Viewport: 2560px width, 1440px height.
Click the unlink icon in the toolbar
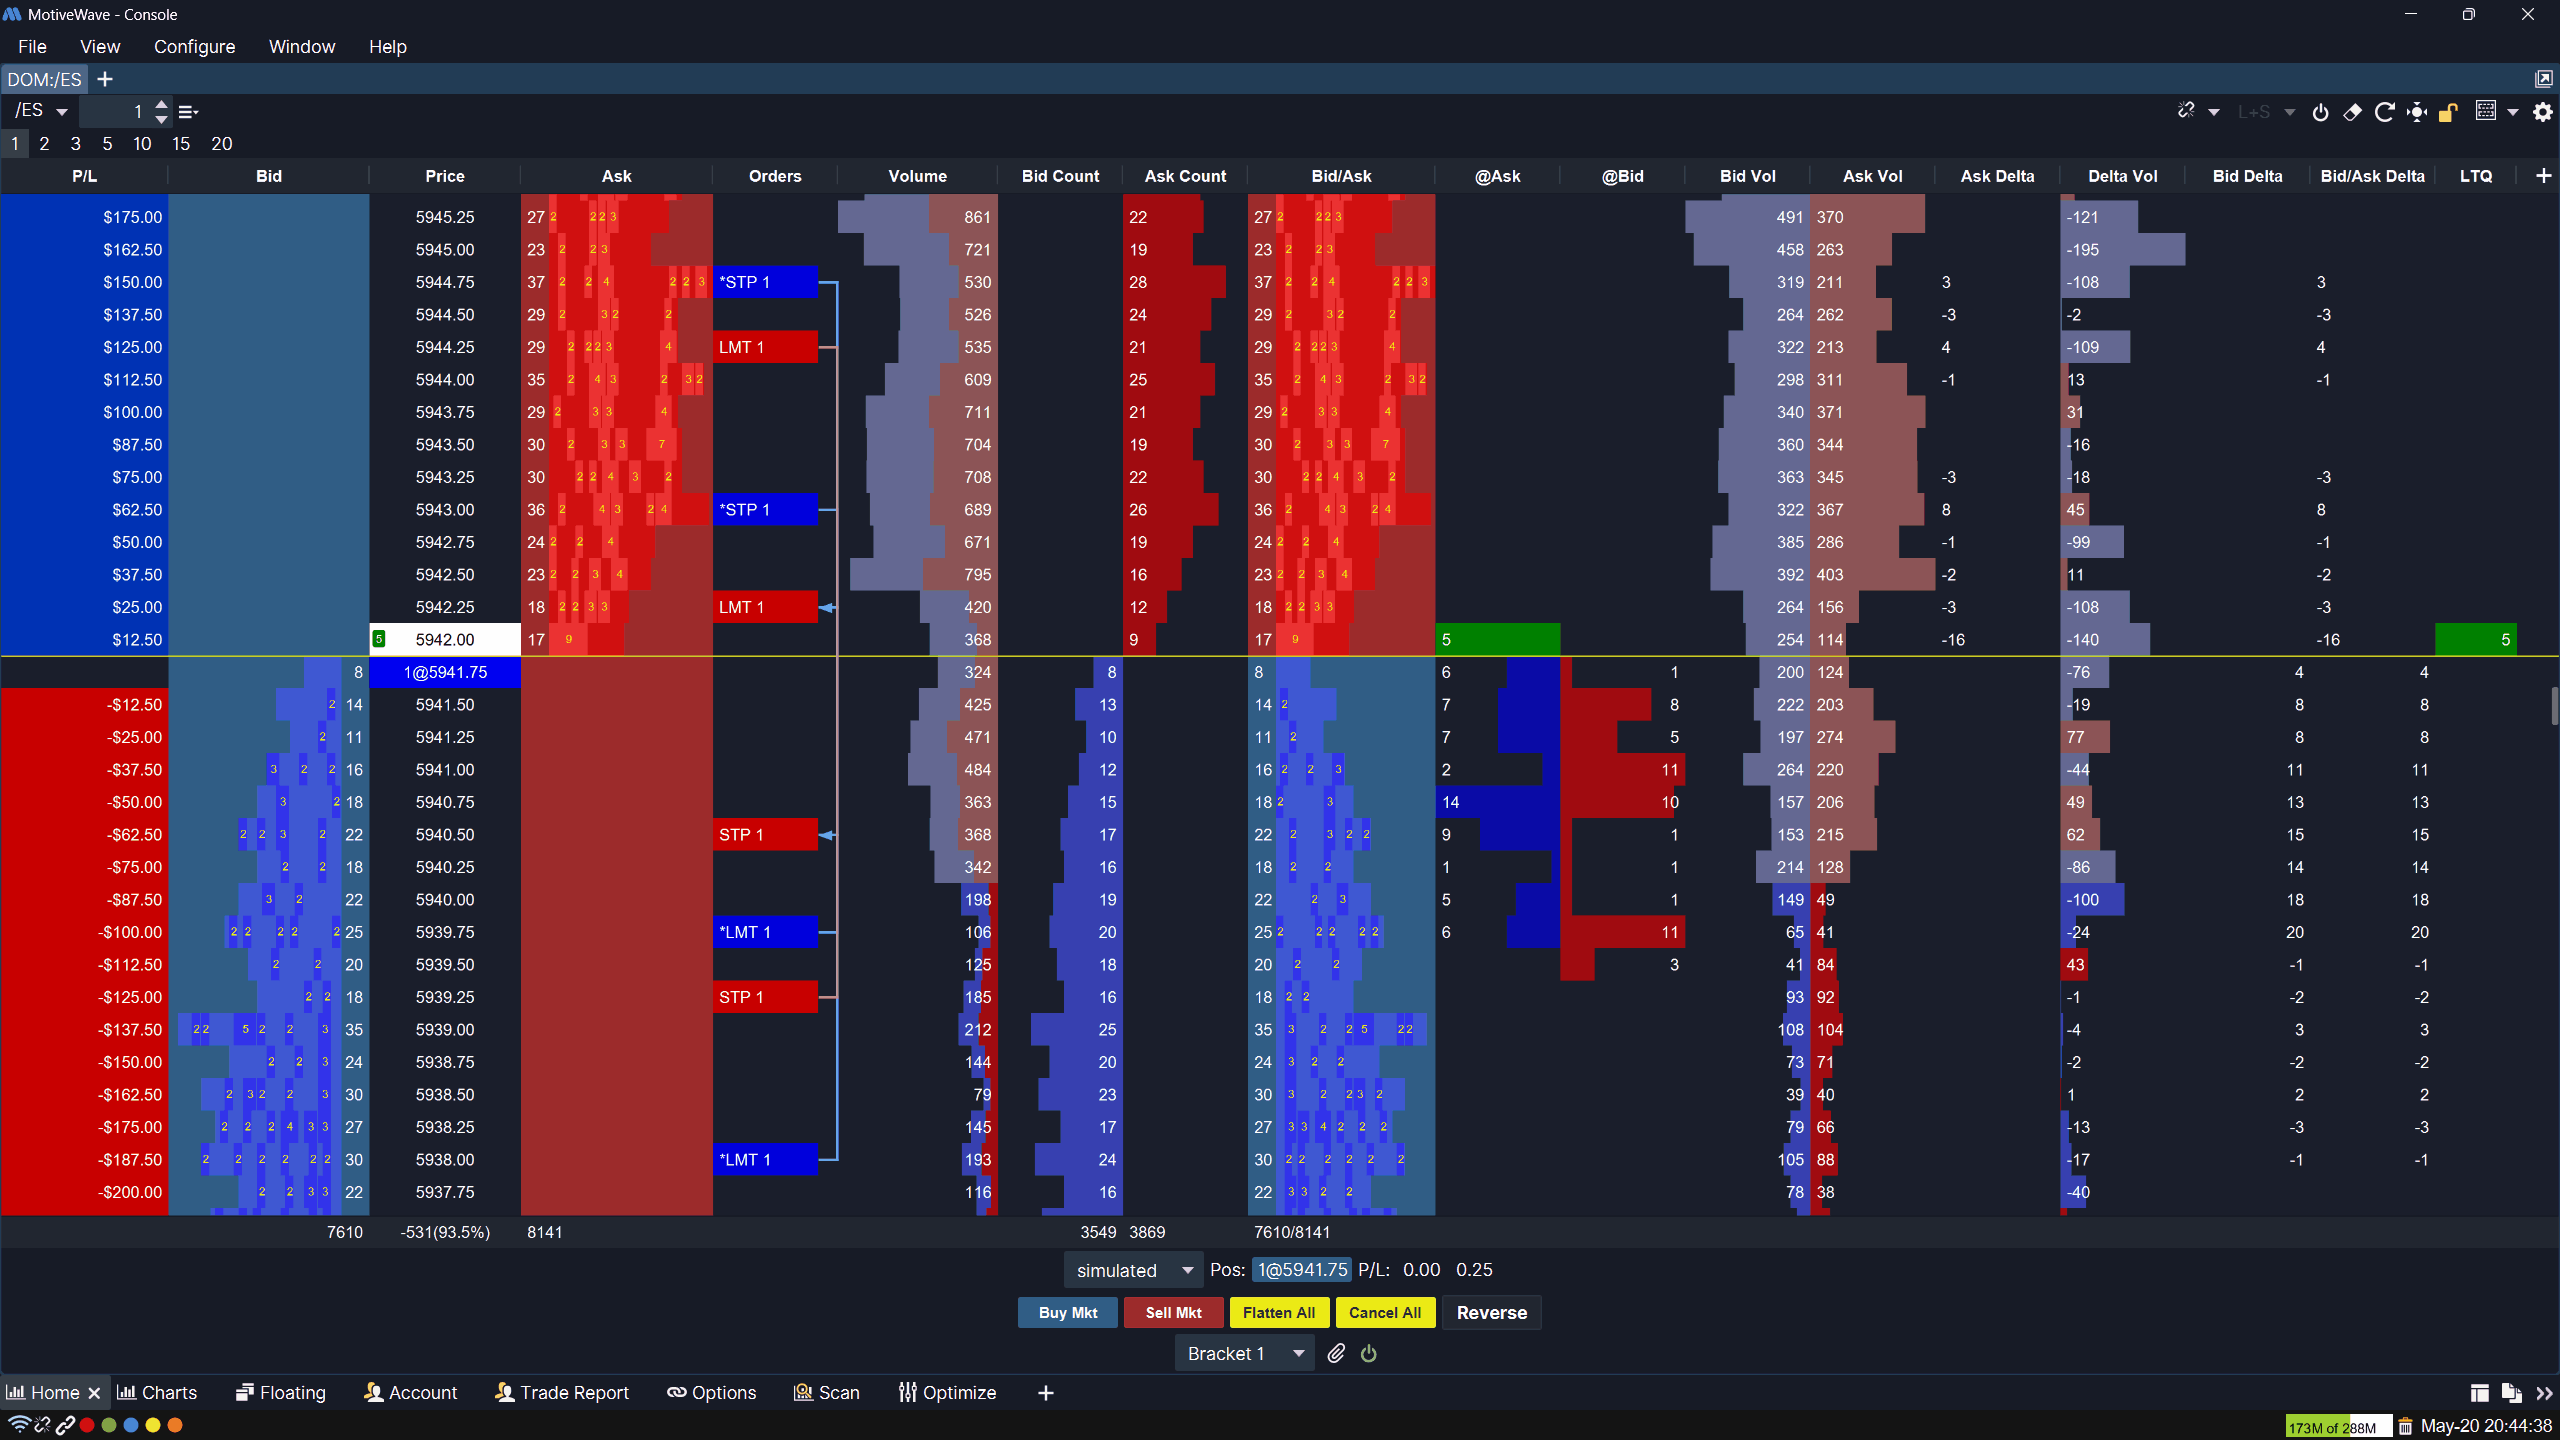pyautogui.click(x=2186, y=111)
